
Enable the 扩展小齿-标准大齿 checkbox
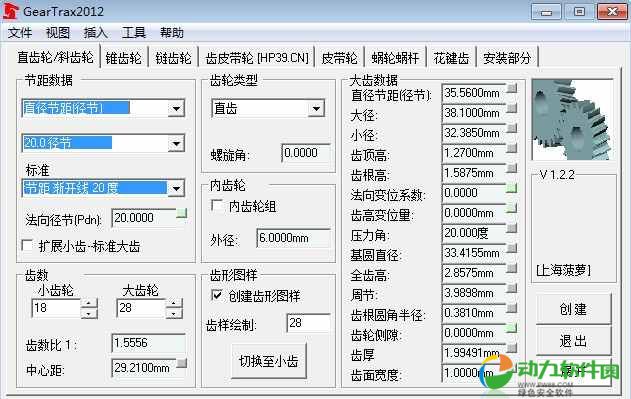(x=27, y=245)
